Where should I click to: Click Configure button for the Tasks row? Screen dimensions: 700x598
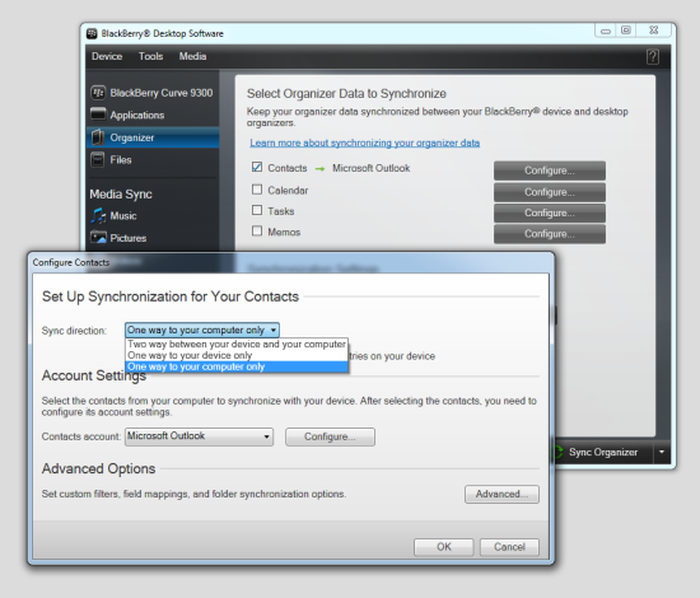(550, 213)
